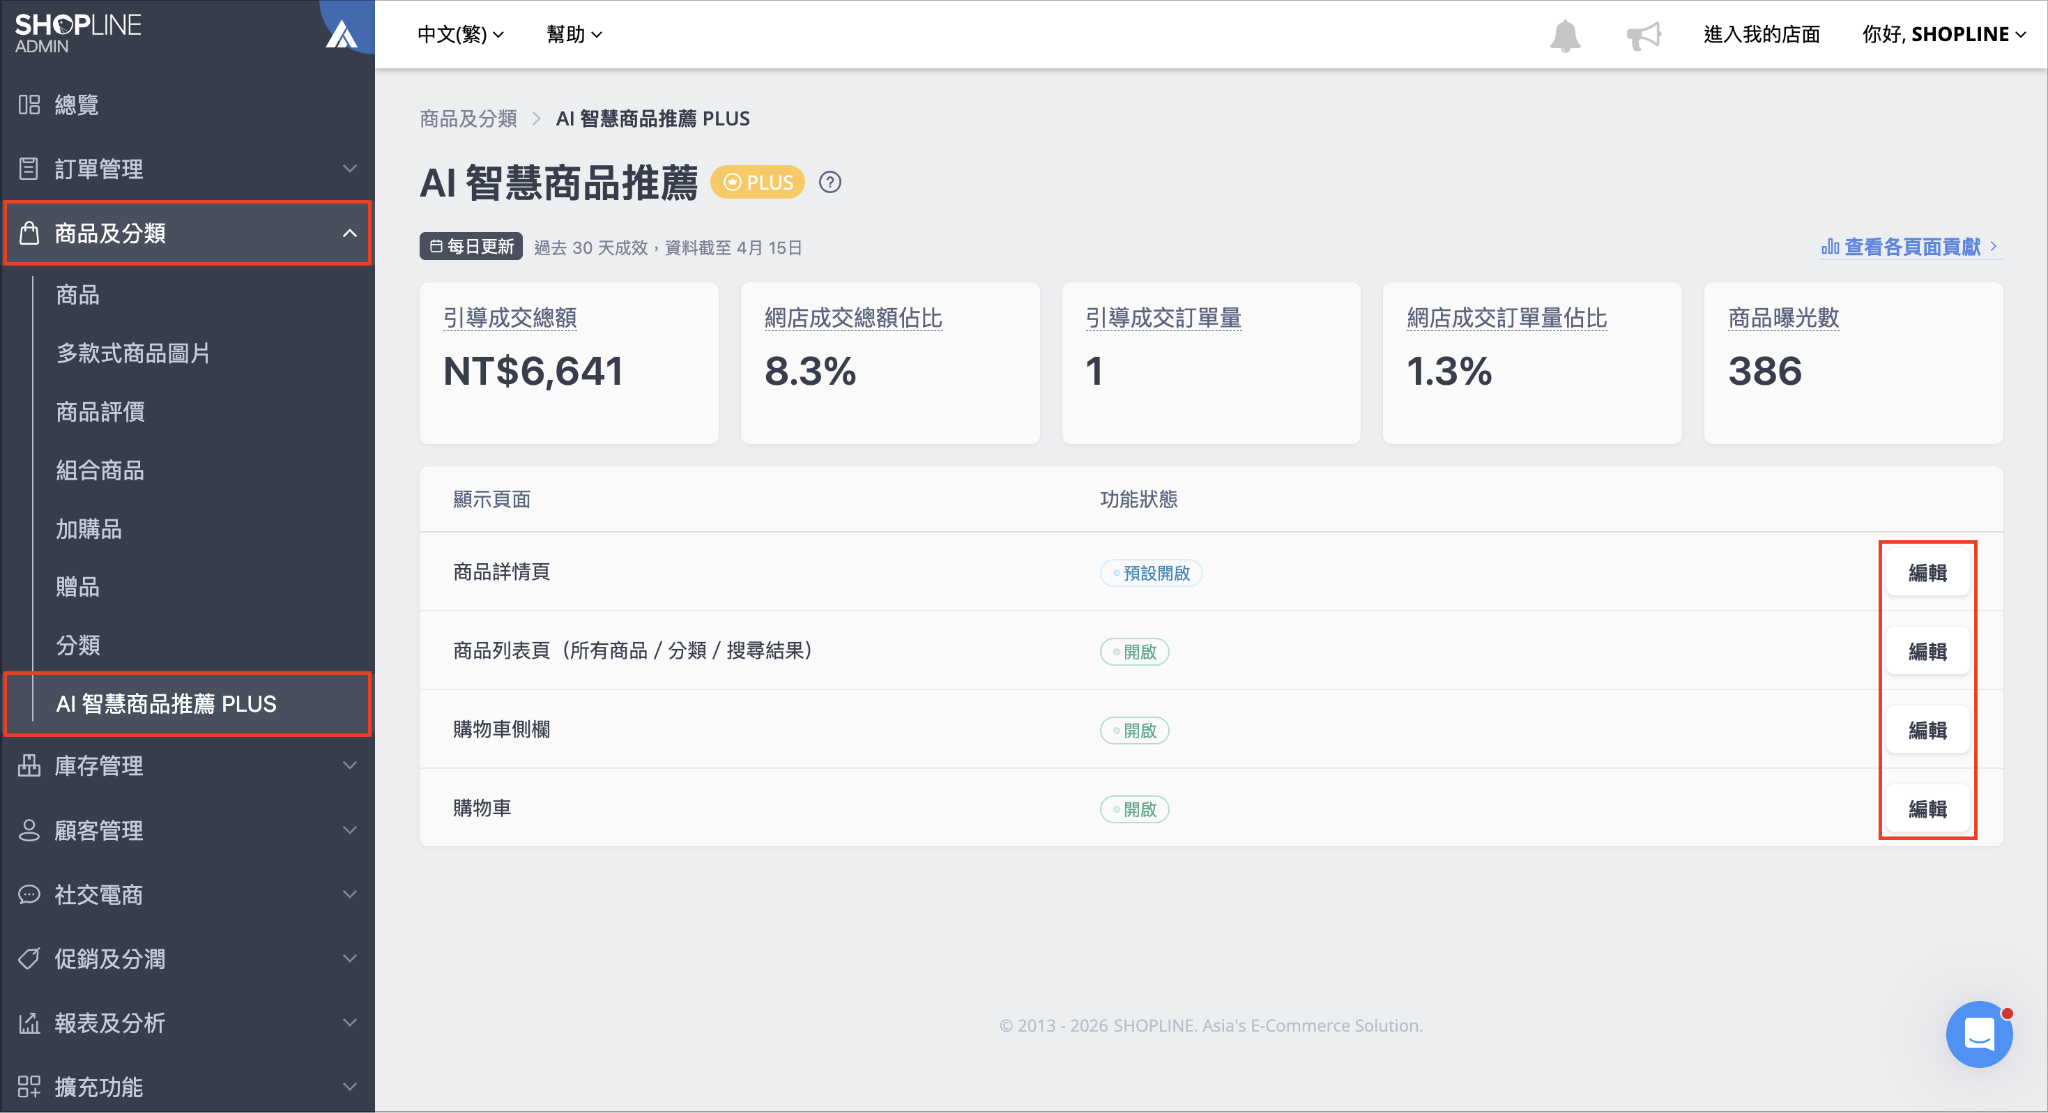
Task: Click the 預設開啟 status badge
Action: (x=1151, y=573)
